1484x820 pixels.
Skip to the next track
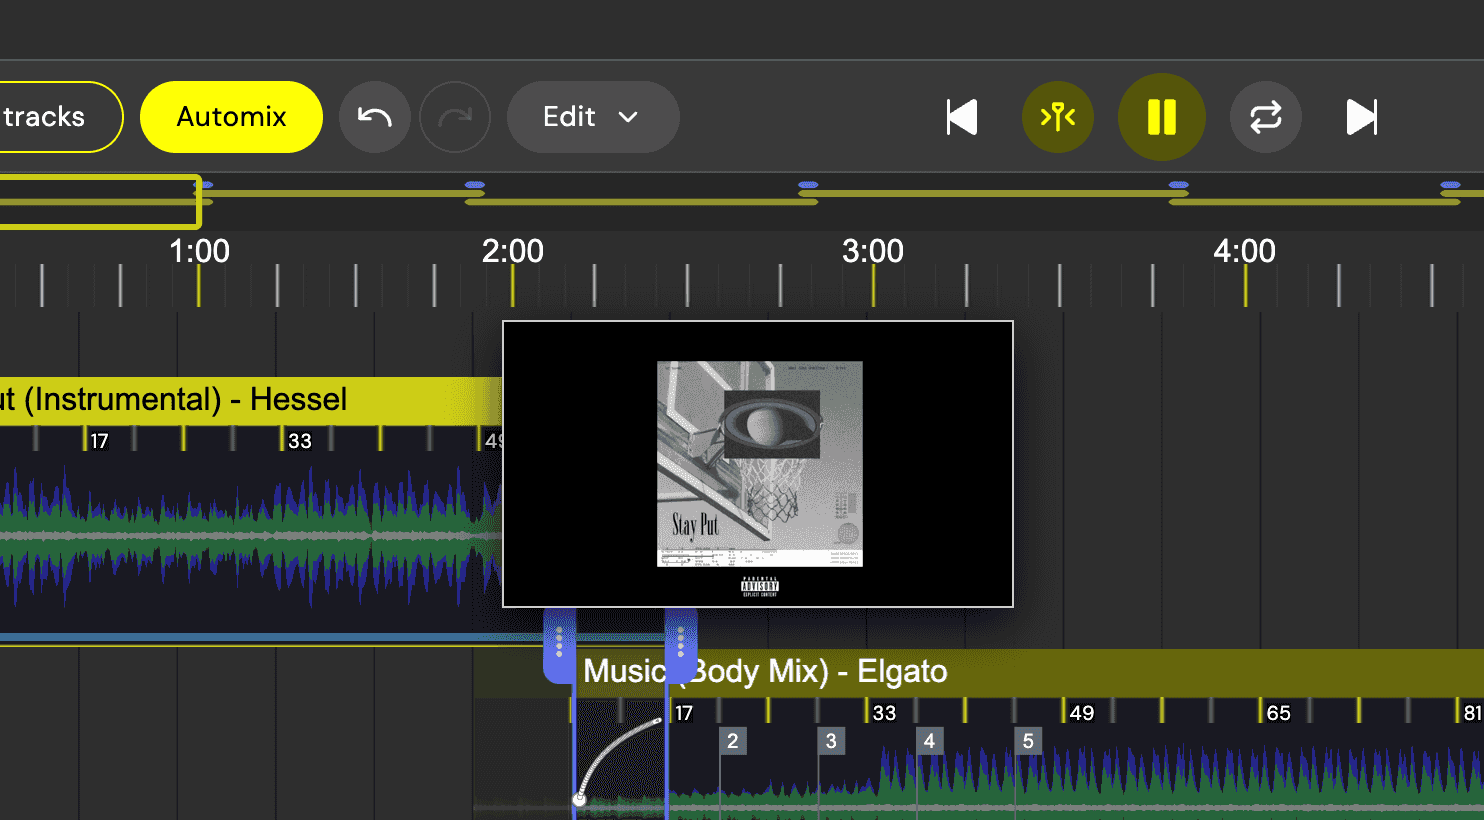pyautogui.click(x=1361, y=117)
